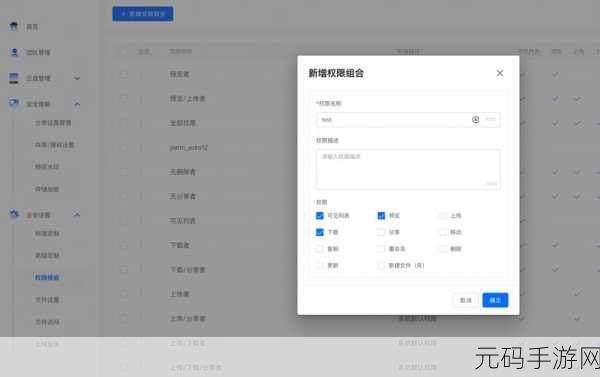Image resolution: width=600 pixels, height=377 pixels.
Task: Uncheck the 预览 permission checkbox
Action: [x=381, y=216]
